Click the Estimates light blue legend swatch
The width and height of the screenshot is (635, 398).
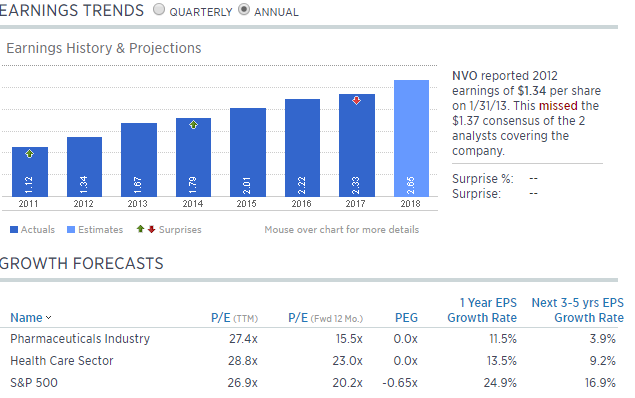71,230
